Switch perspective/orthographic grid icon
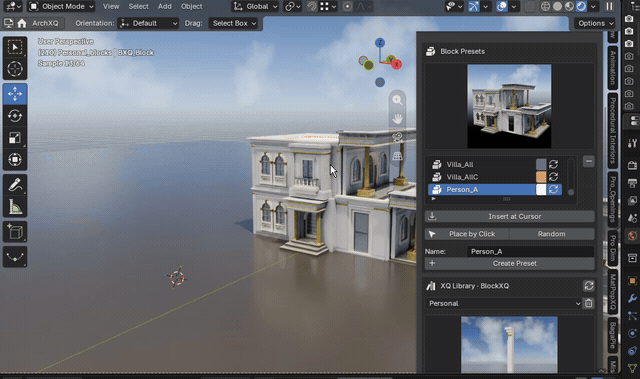This screenshot has height=379, width=640. (x=397, y=156)
